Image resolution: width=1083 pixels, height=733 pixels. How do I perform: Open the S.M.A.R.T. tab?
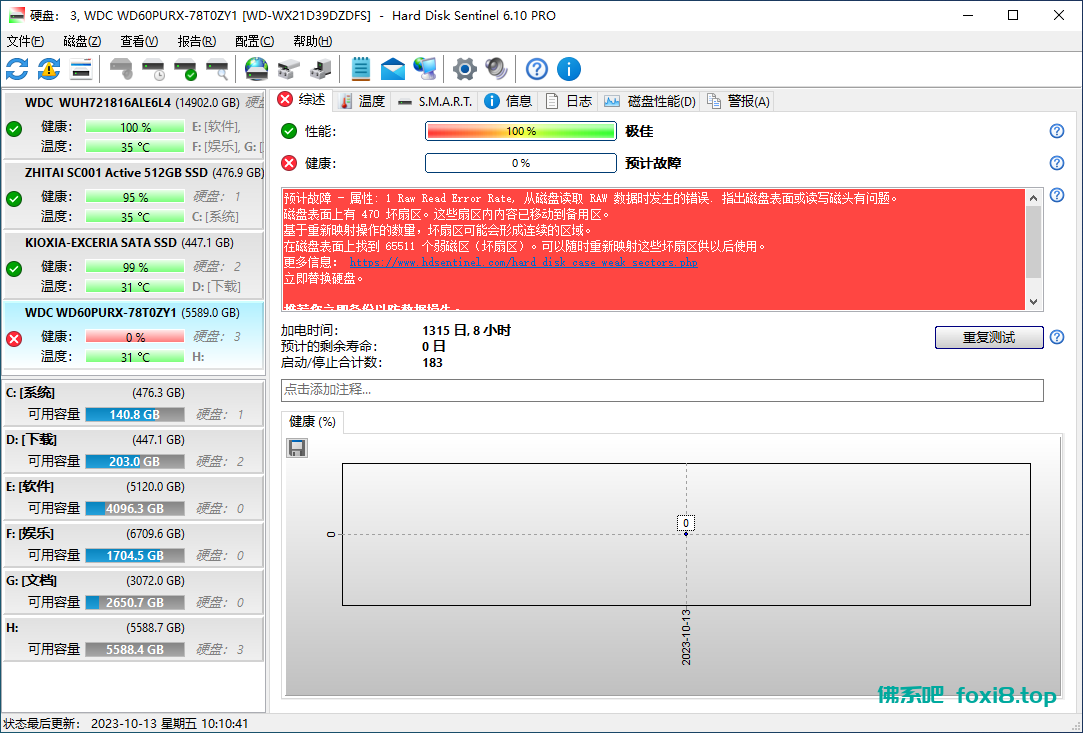[437, 100]
